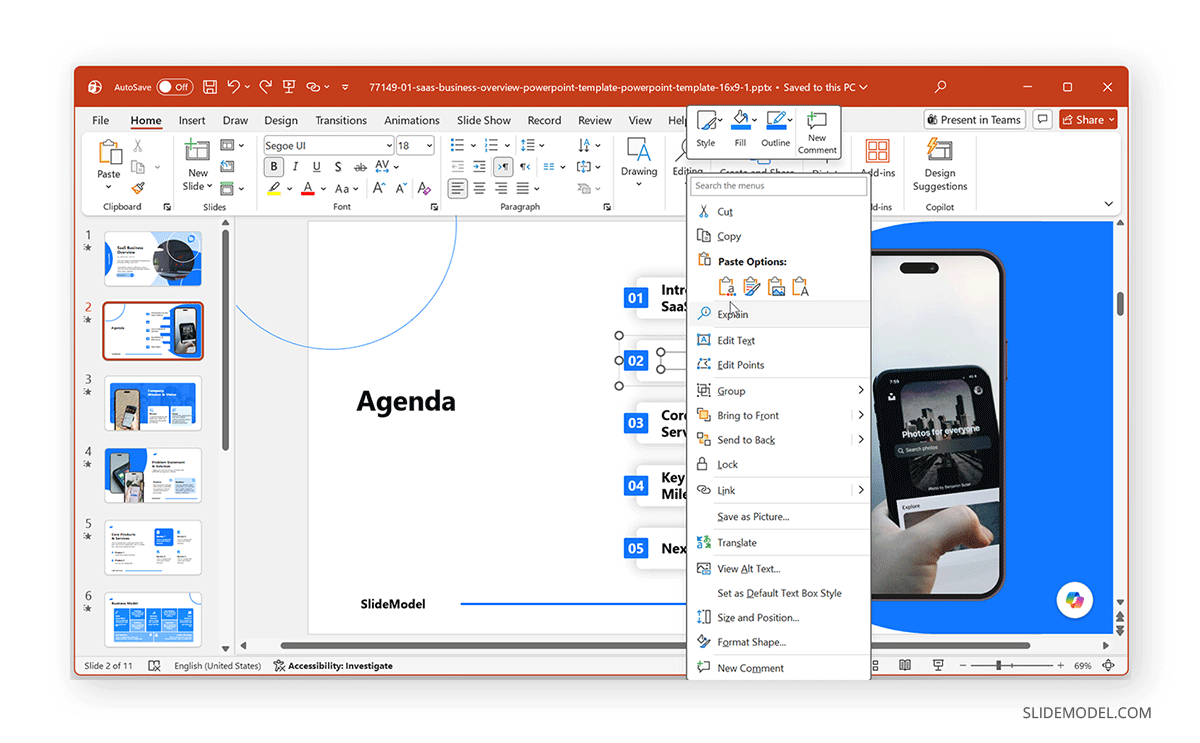Clear all formatting icon
The image size is (1200, 743).
[x=424, y=188]
